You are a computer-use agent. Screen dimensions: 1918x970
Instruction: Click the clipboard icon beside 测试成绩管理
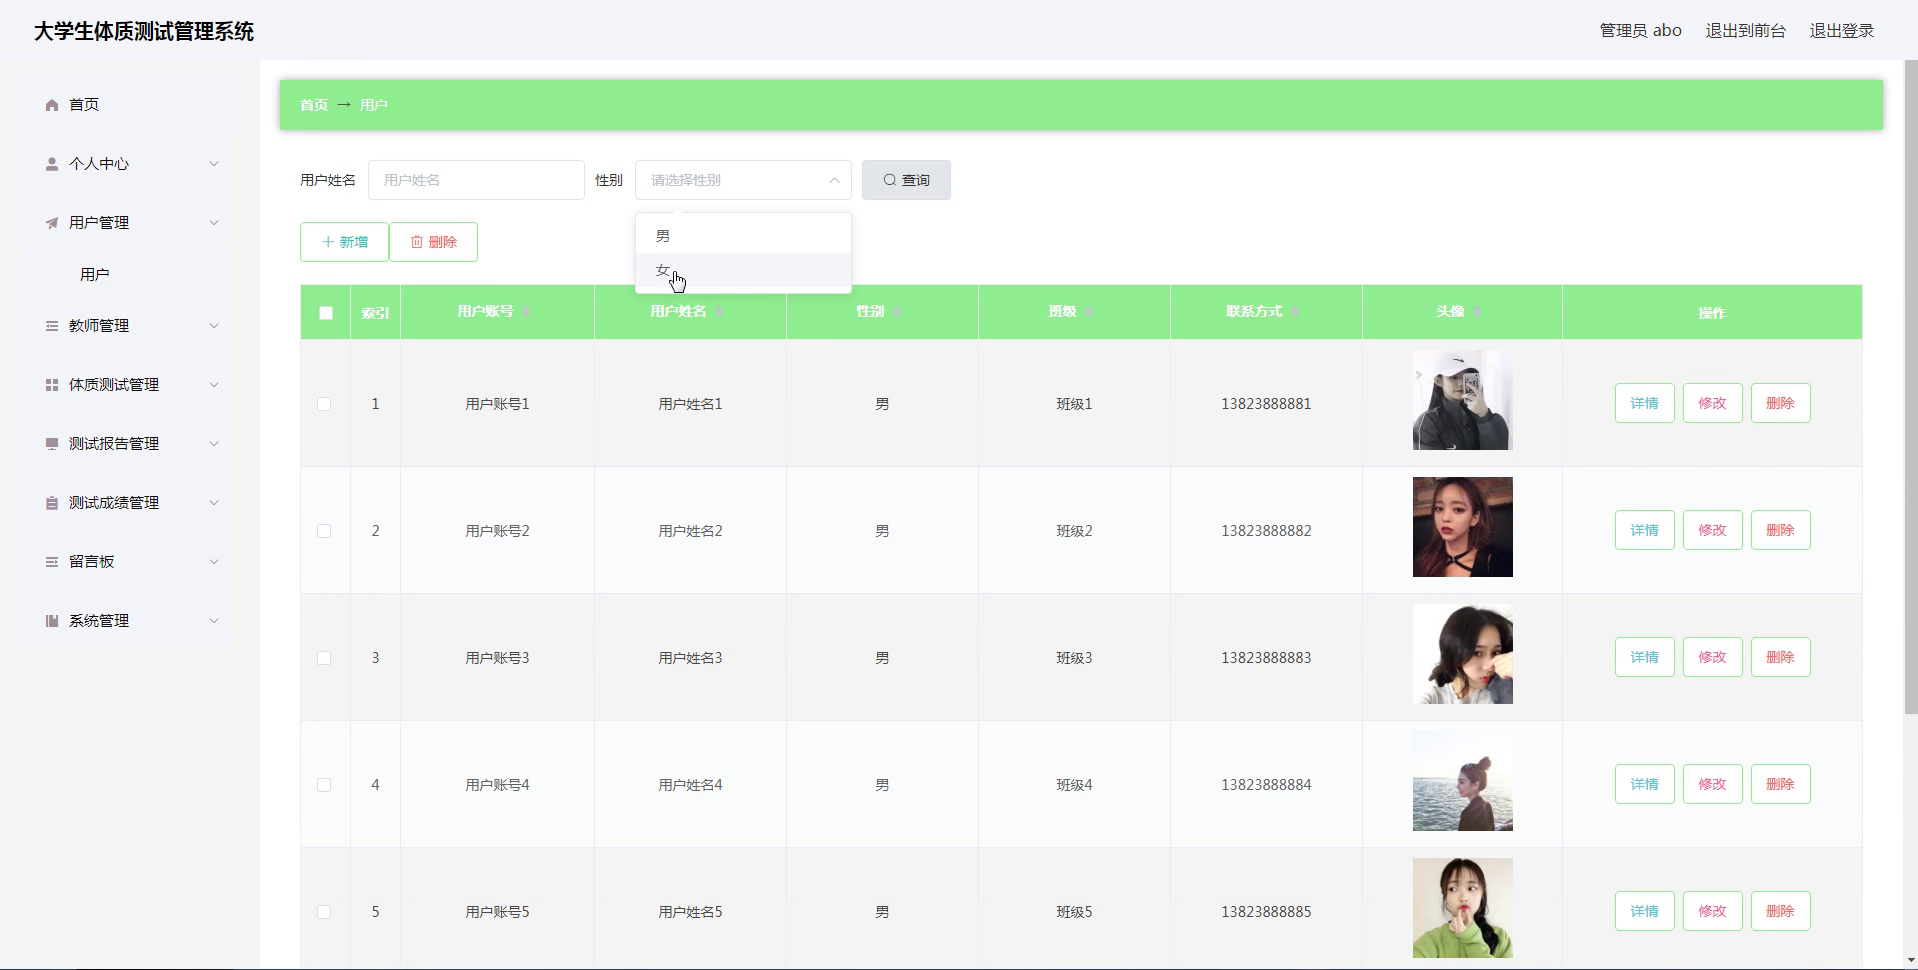point(52,503)
